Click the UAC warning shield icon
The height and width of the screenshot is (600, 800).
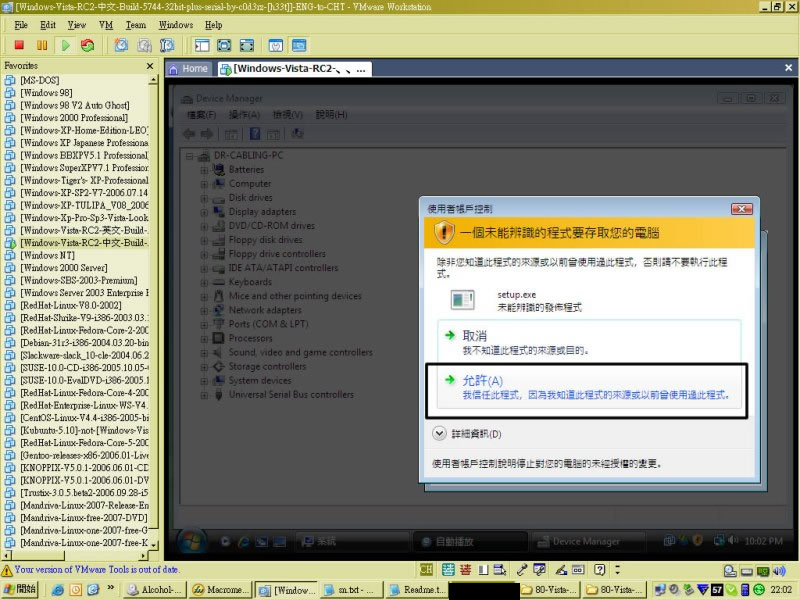[444, 232]
